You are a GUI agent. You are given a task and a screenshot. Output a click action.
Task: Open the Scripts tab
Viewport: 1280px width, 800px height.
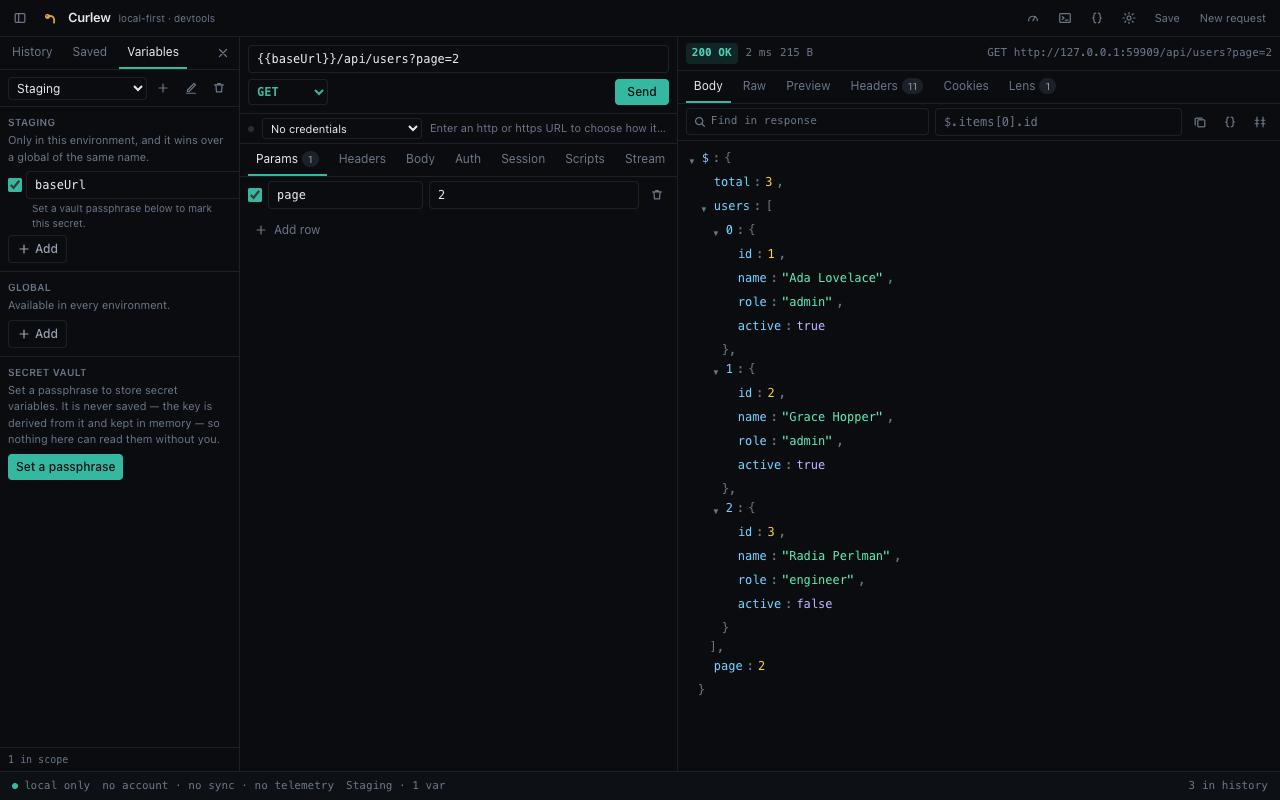(x=585, y=159)
